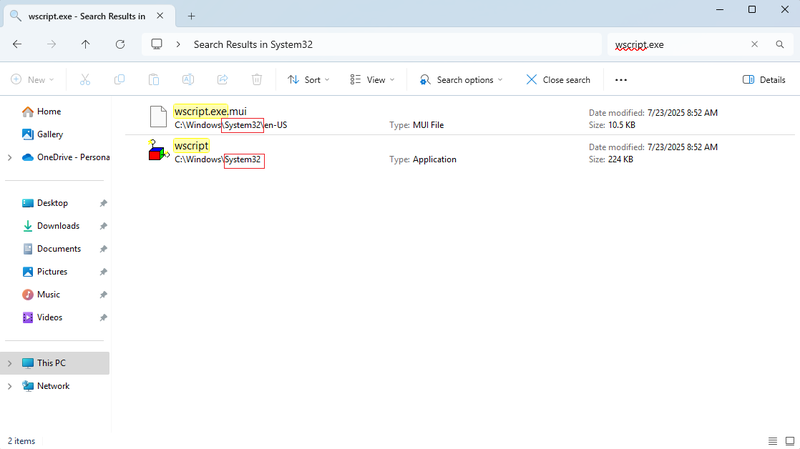This screenshot has width=800, height=449.
Task: Open the See more ellipsis menu
Action: point(621,80)
